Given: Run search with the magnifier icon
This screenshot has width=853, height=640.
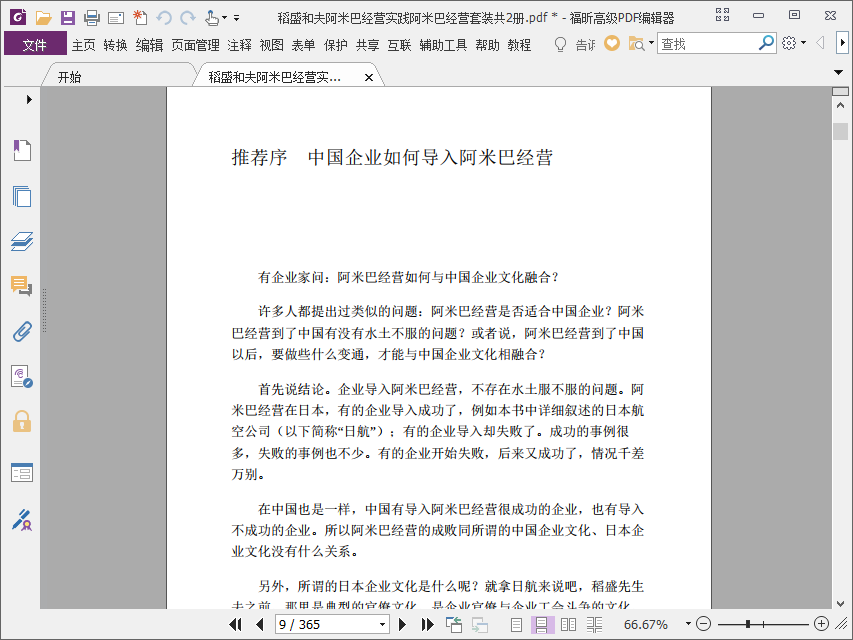Looking at the screenshot, I should click(766, 43).
